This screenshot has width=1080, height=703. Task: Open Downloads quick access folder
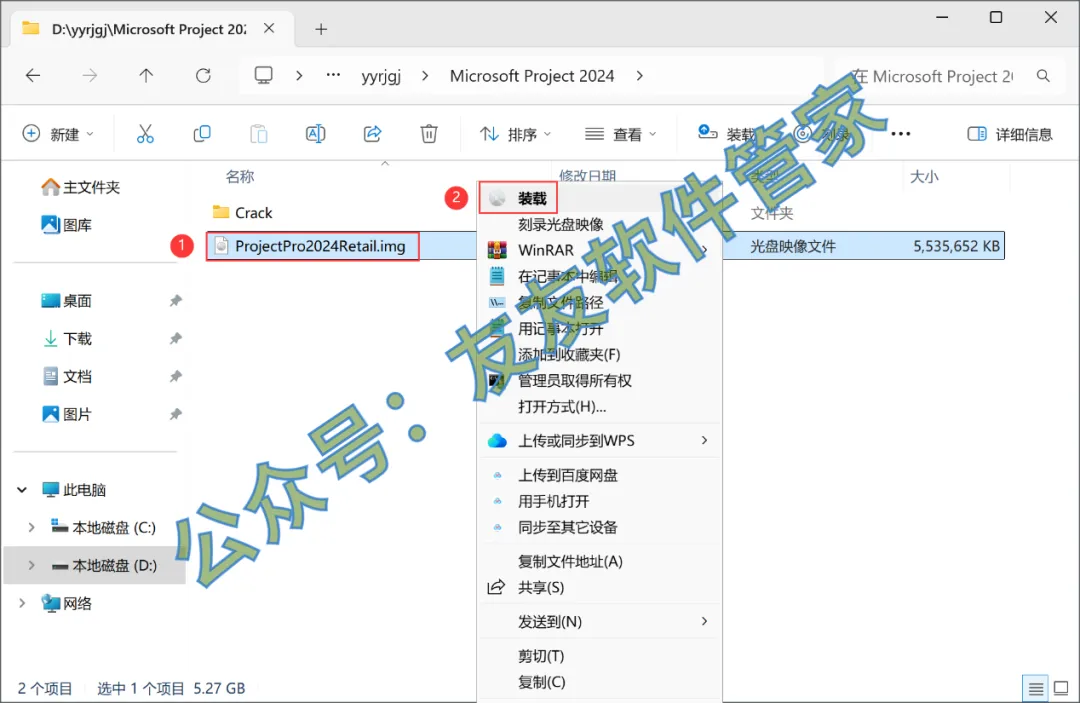(66, 339)
